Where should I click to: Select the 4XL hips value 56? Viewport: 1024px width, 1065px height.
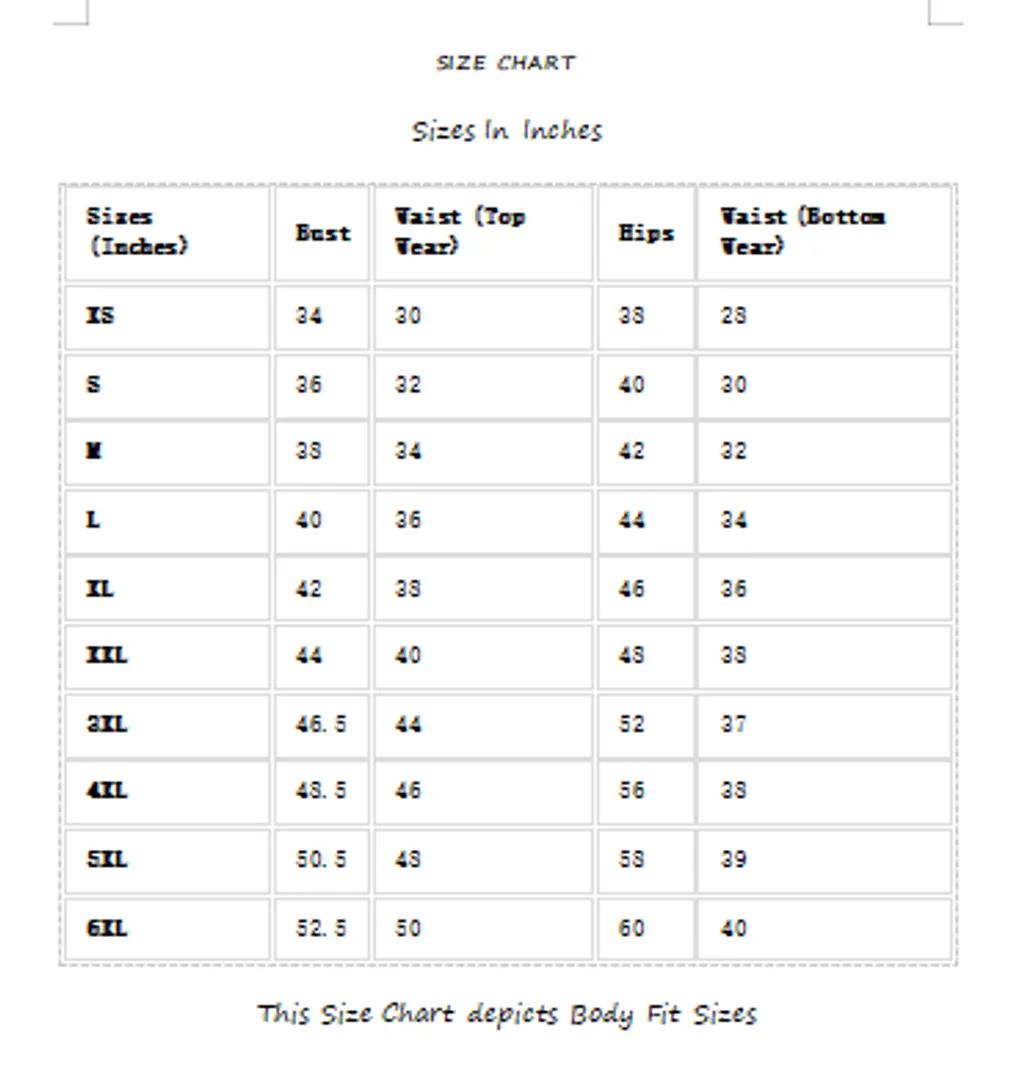(631, 791)
